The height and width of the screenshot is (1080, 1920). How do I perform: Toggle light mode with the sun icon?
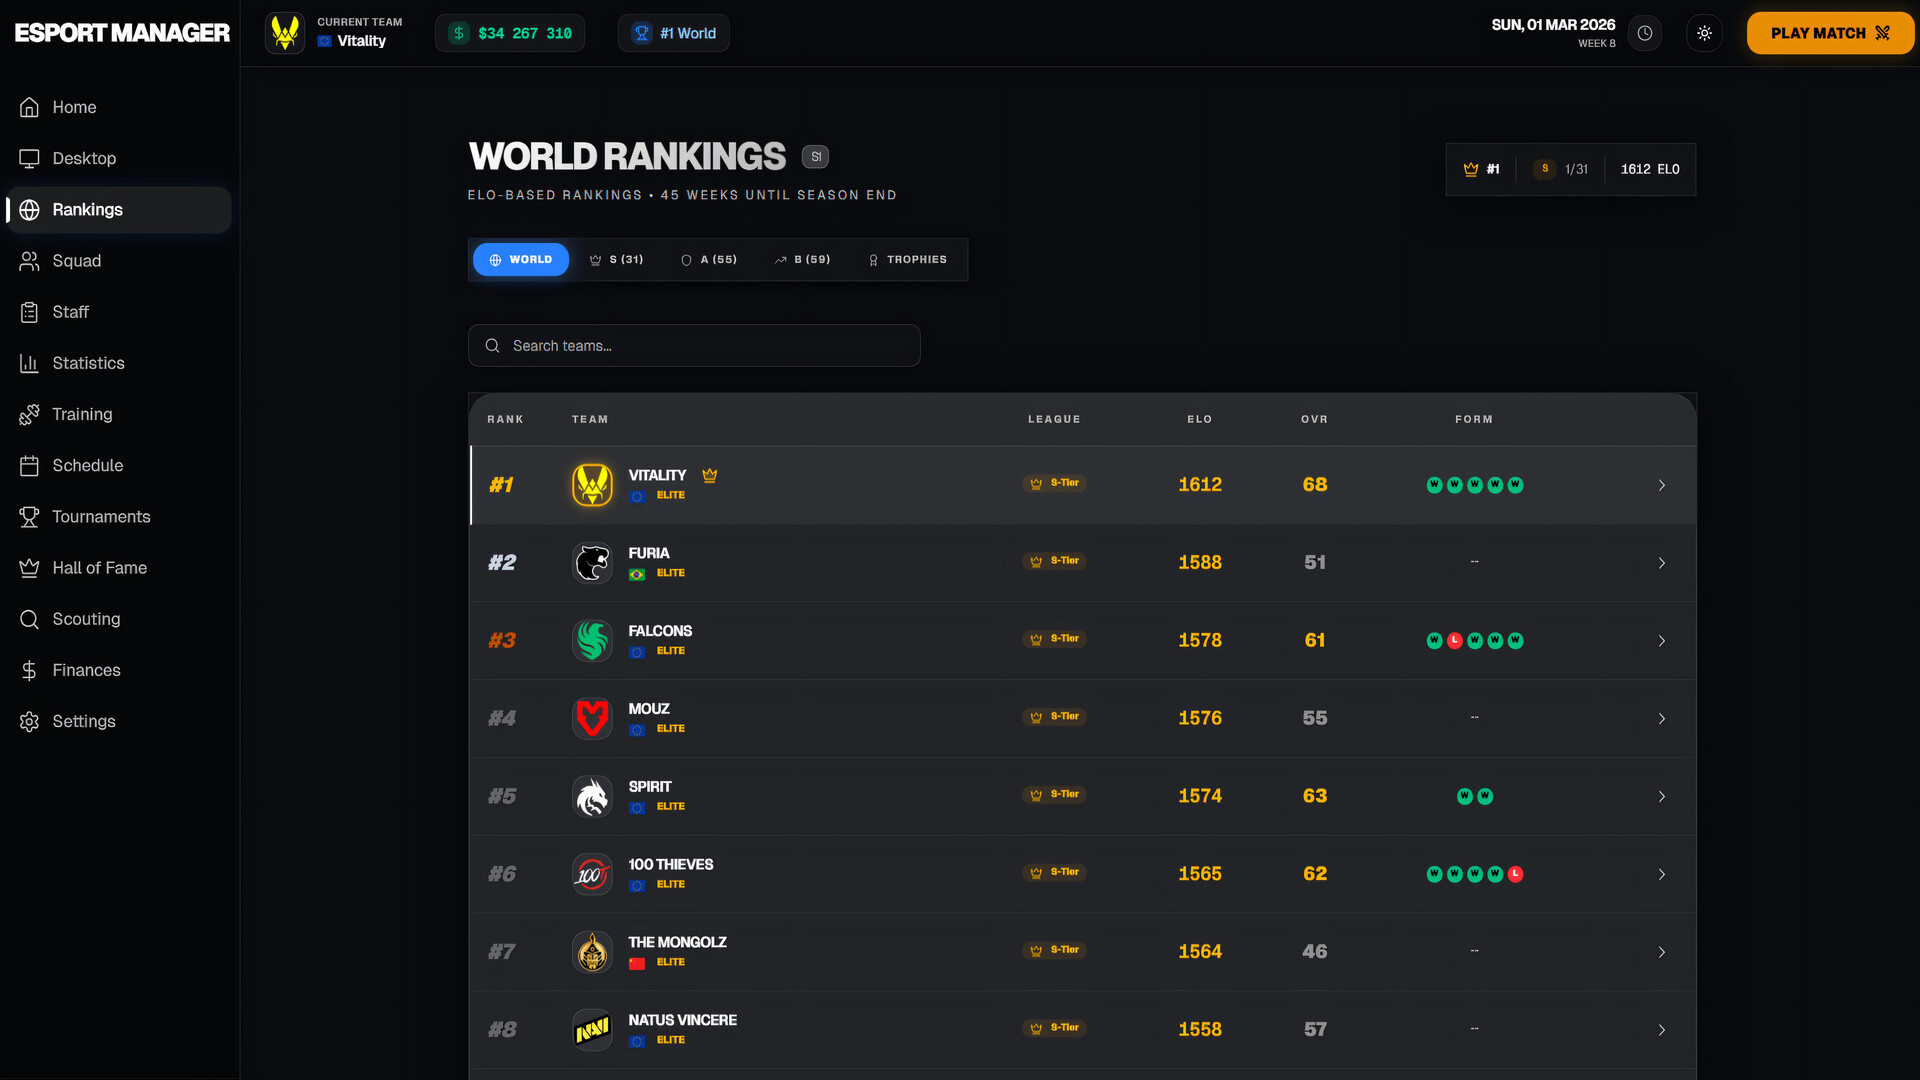point(1705,33)
